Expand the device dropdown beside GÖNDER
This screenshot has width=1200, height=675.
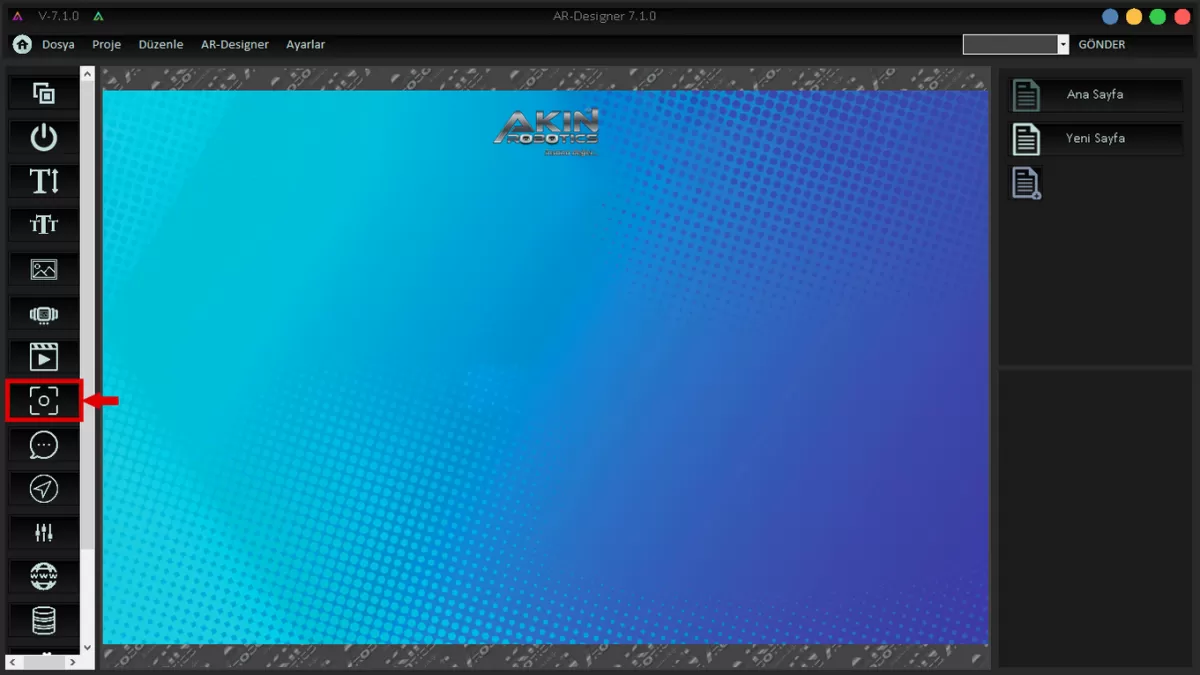pos(1063,45)
